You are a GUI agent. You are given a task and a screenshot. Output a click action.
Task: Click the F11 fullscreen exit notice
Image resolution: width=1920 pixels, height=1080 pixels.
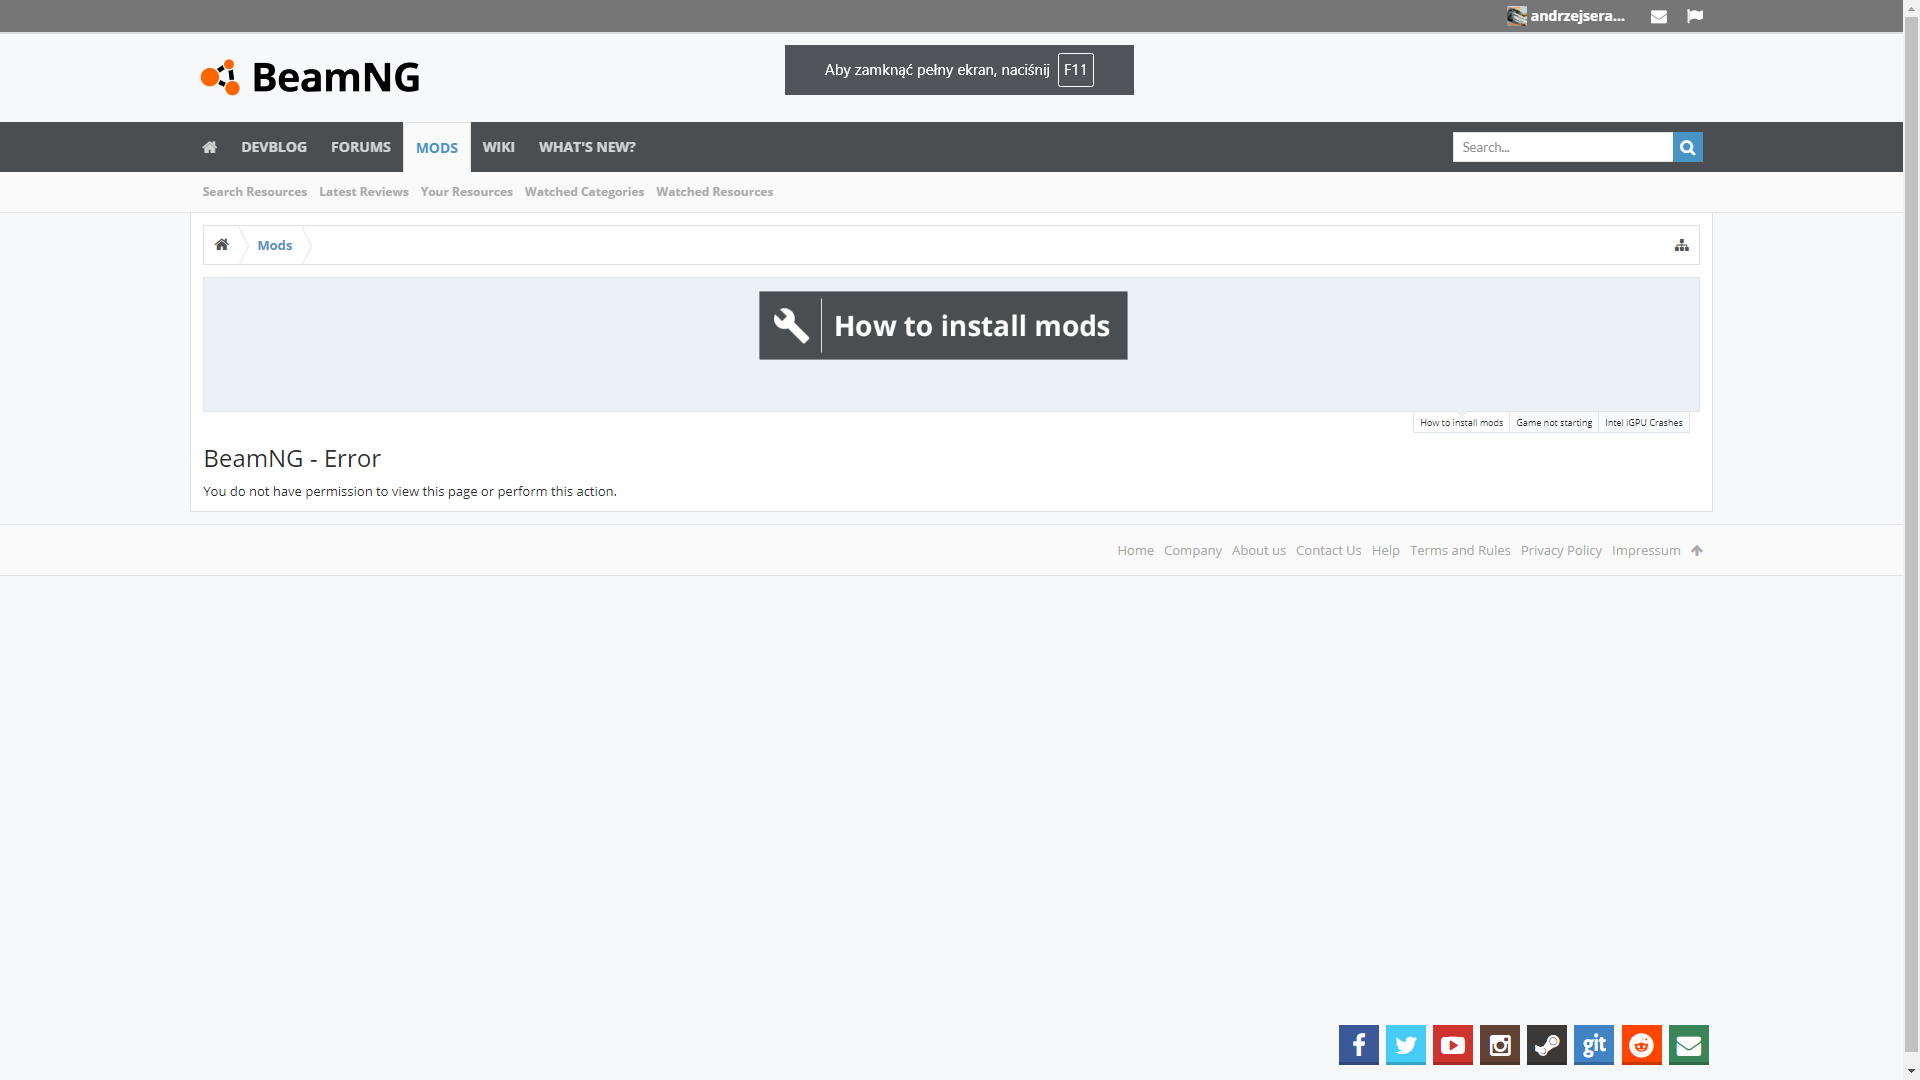pyautogui.click(x=959, y=70)
